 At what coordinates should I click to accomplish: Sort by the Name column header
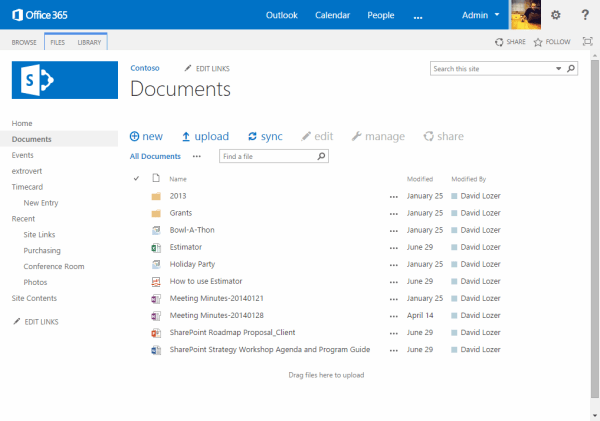point(178,179)
